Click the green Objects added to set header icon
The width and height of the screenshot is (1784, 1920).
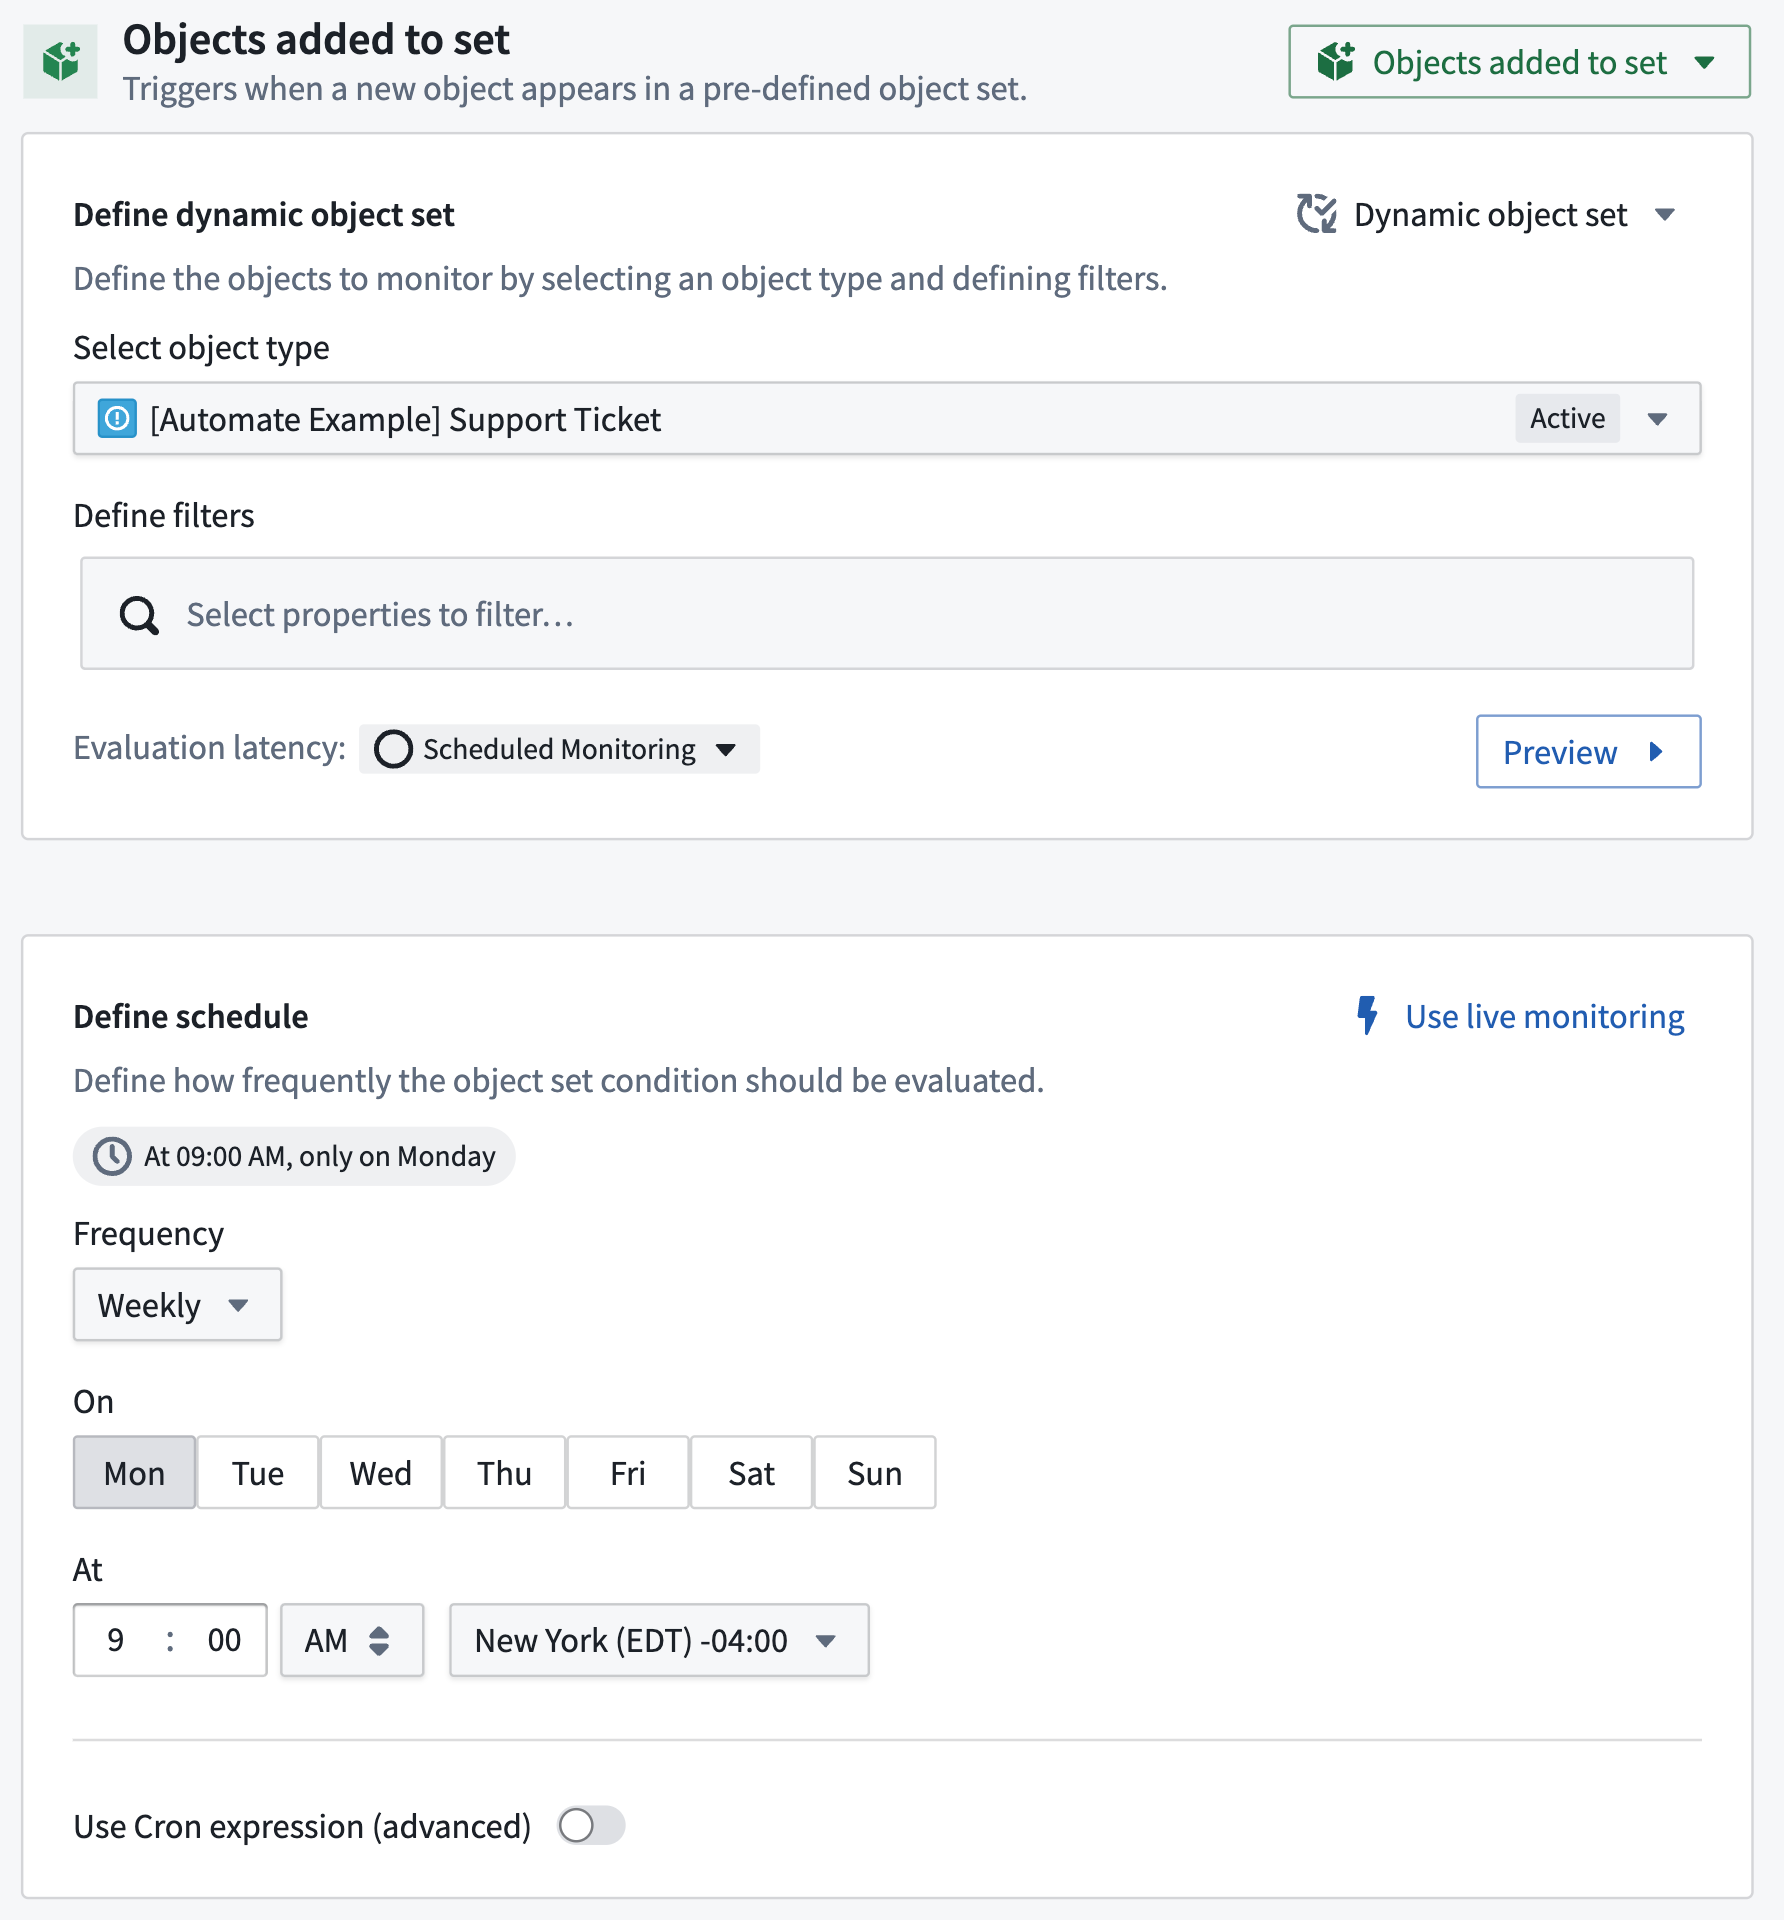tap(61, 62)
